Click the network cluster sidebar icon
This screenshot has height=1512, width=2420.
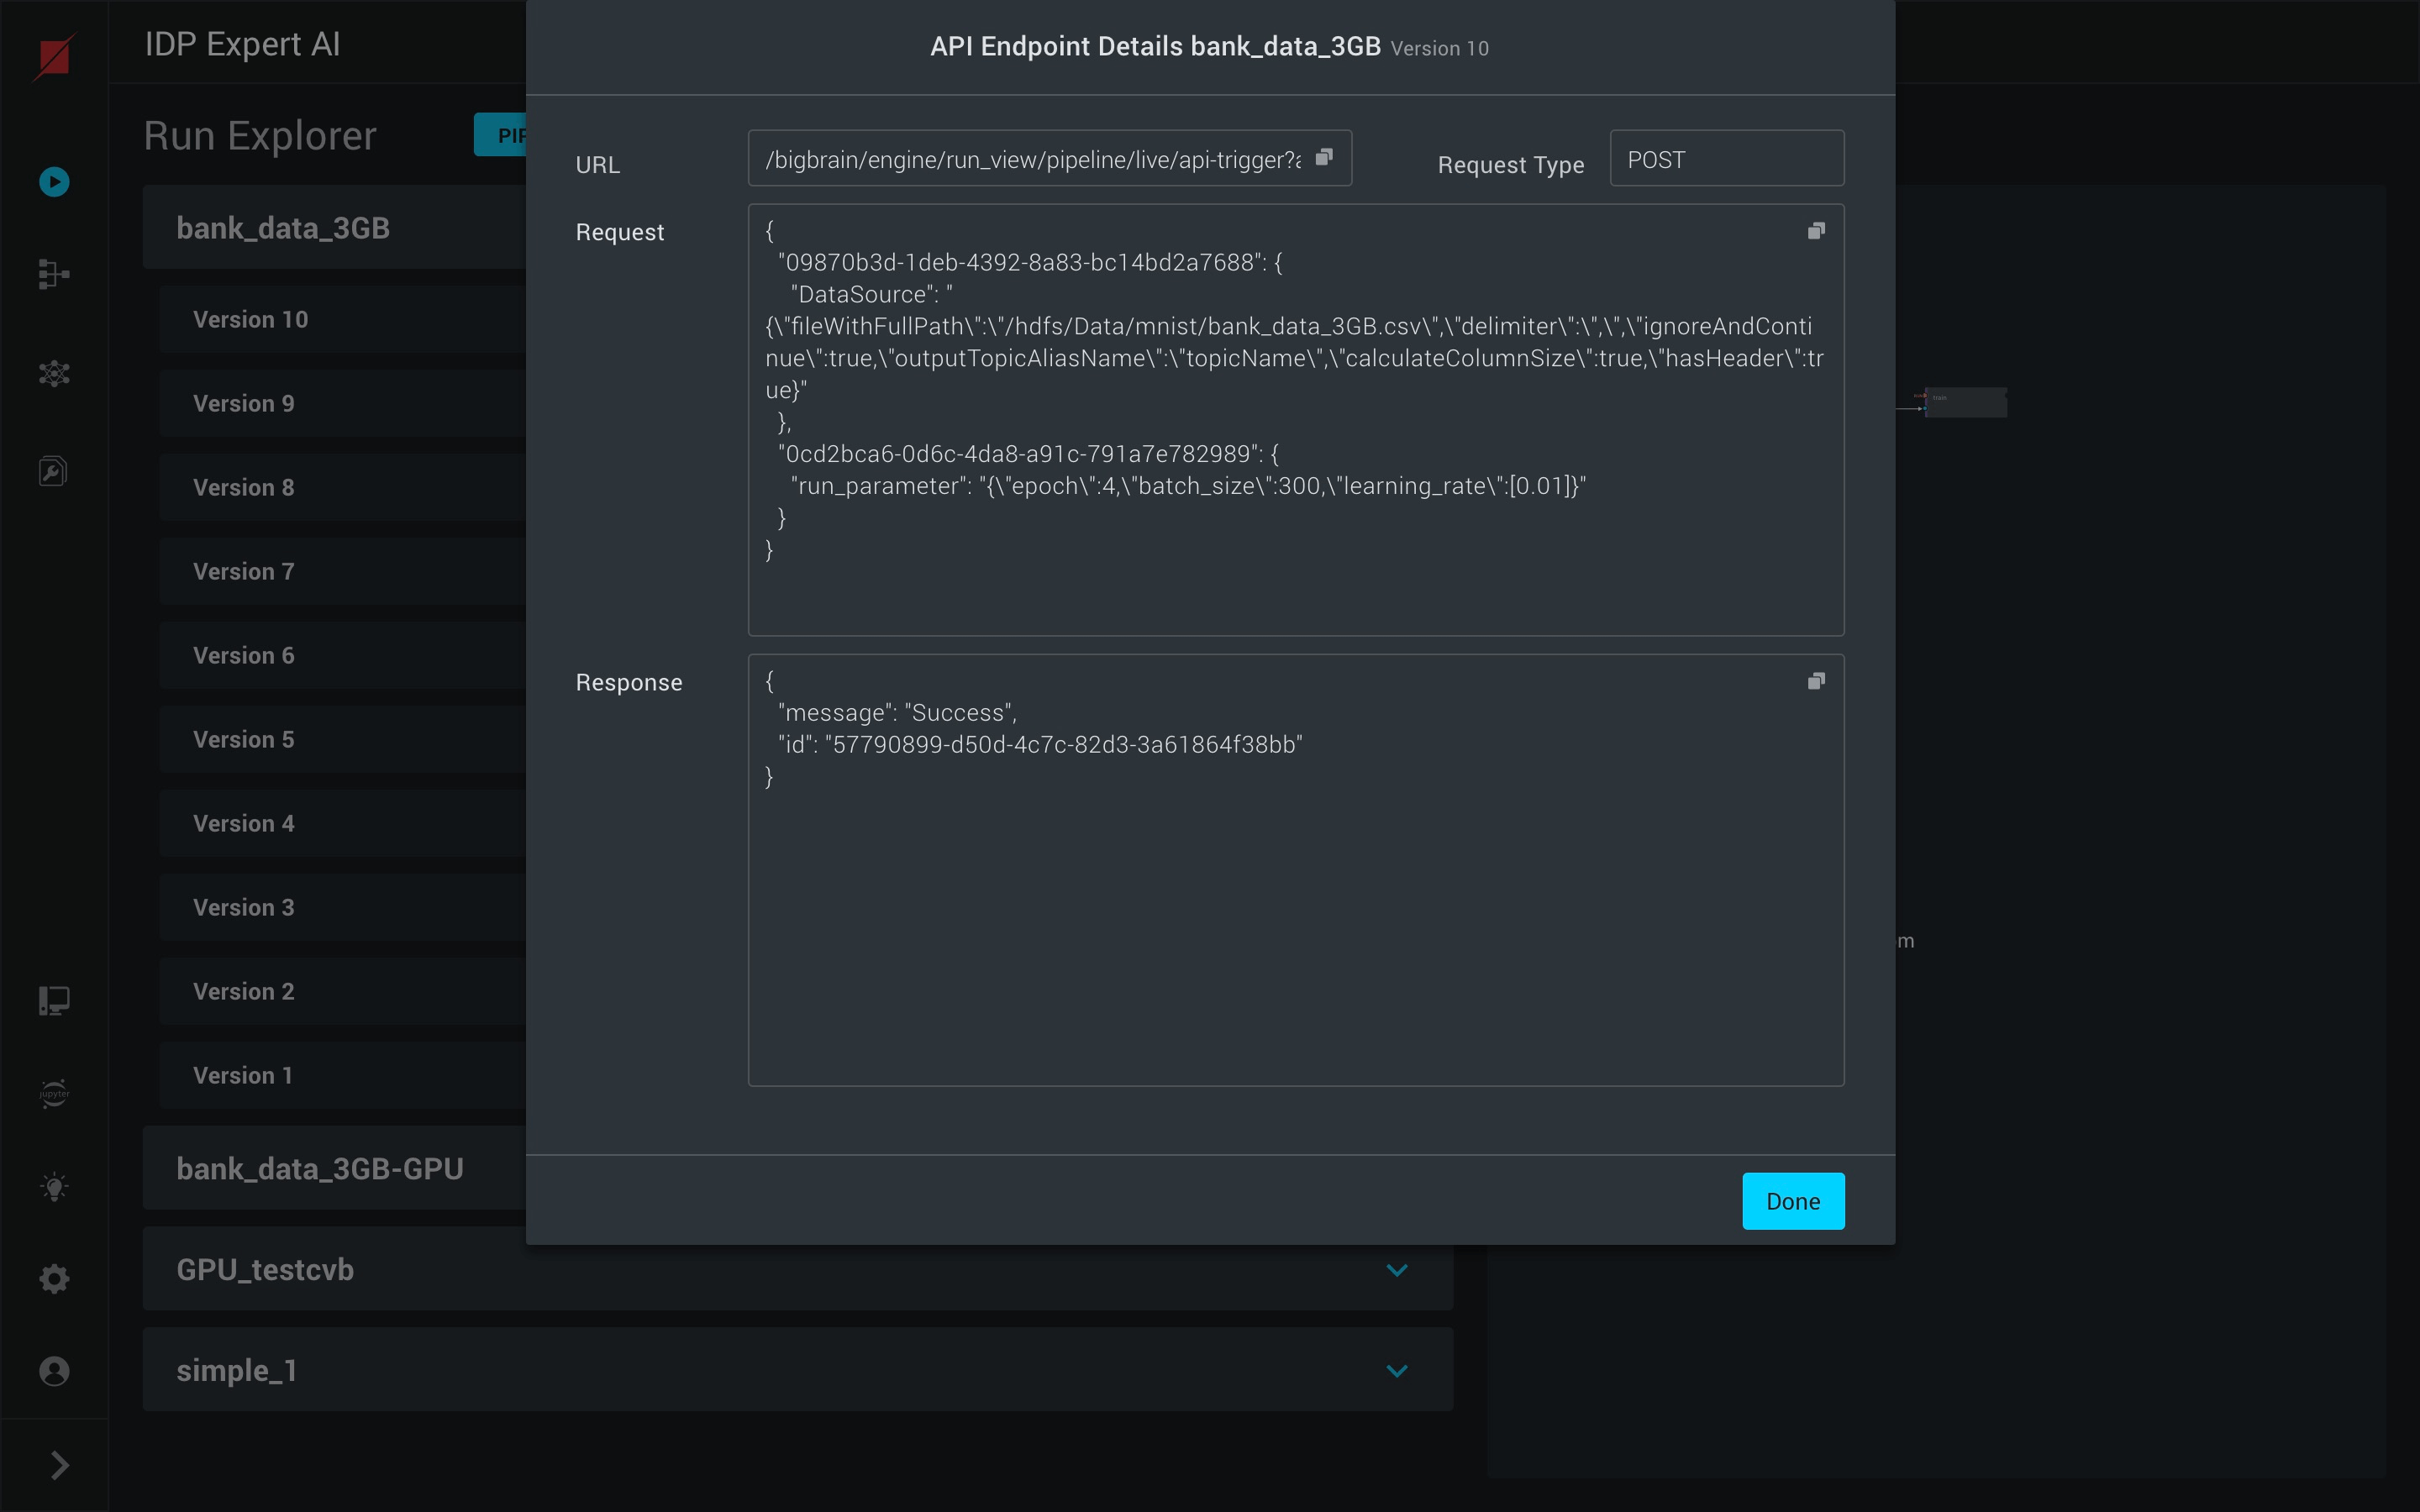[54, 374]
